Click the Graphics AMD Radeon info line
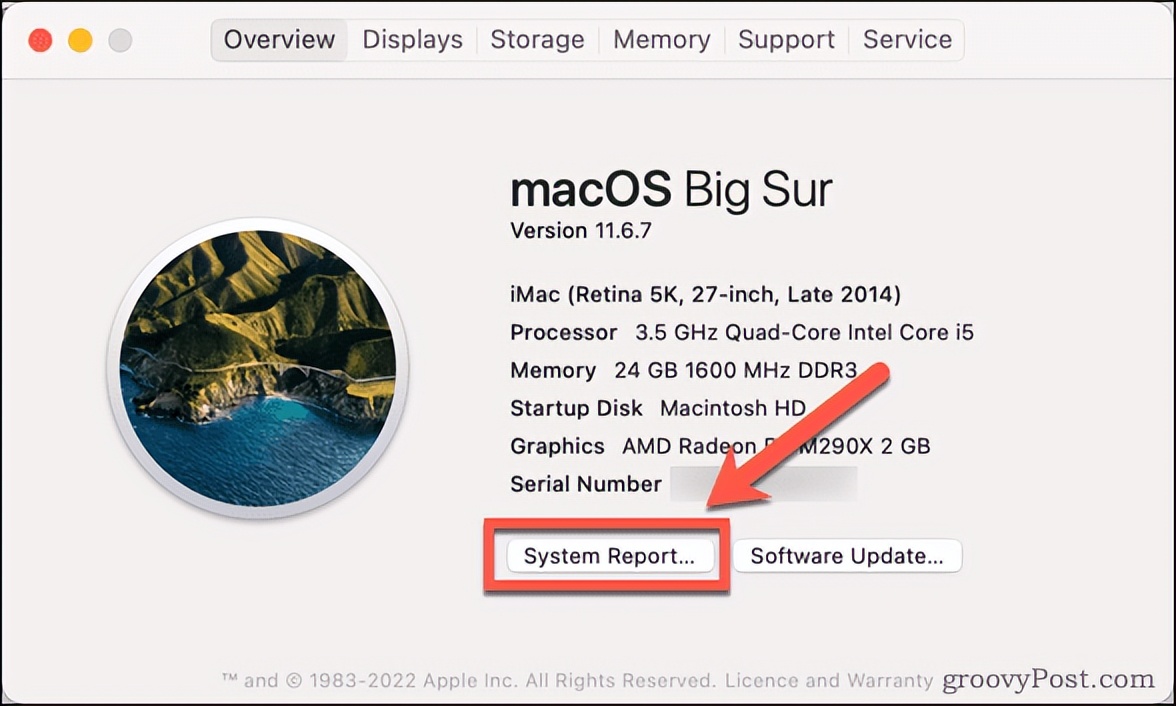This screenshot has width=1176, height=706. tap(719, 446)
